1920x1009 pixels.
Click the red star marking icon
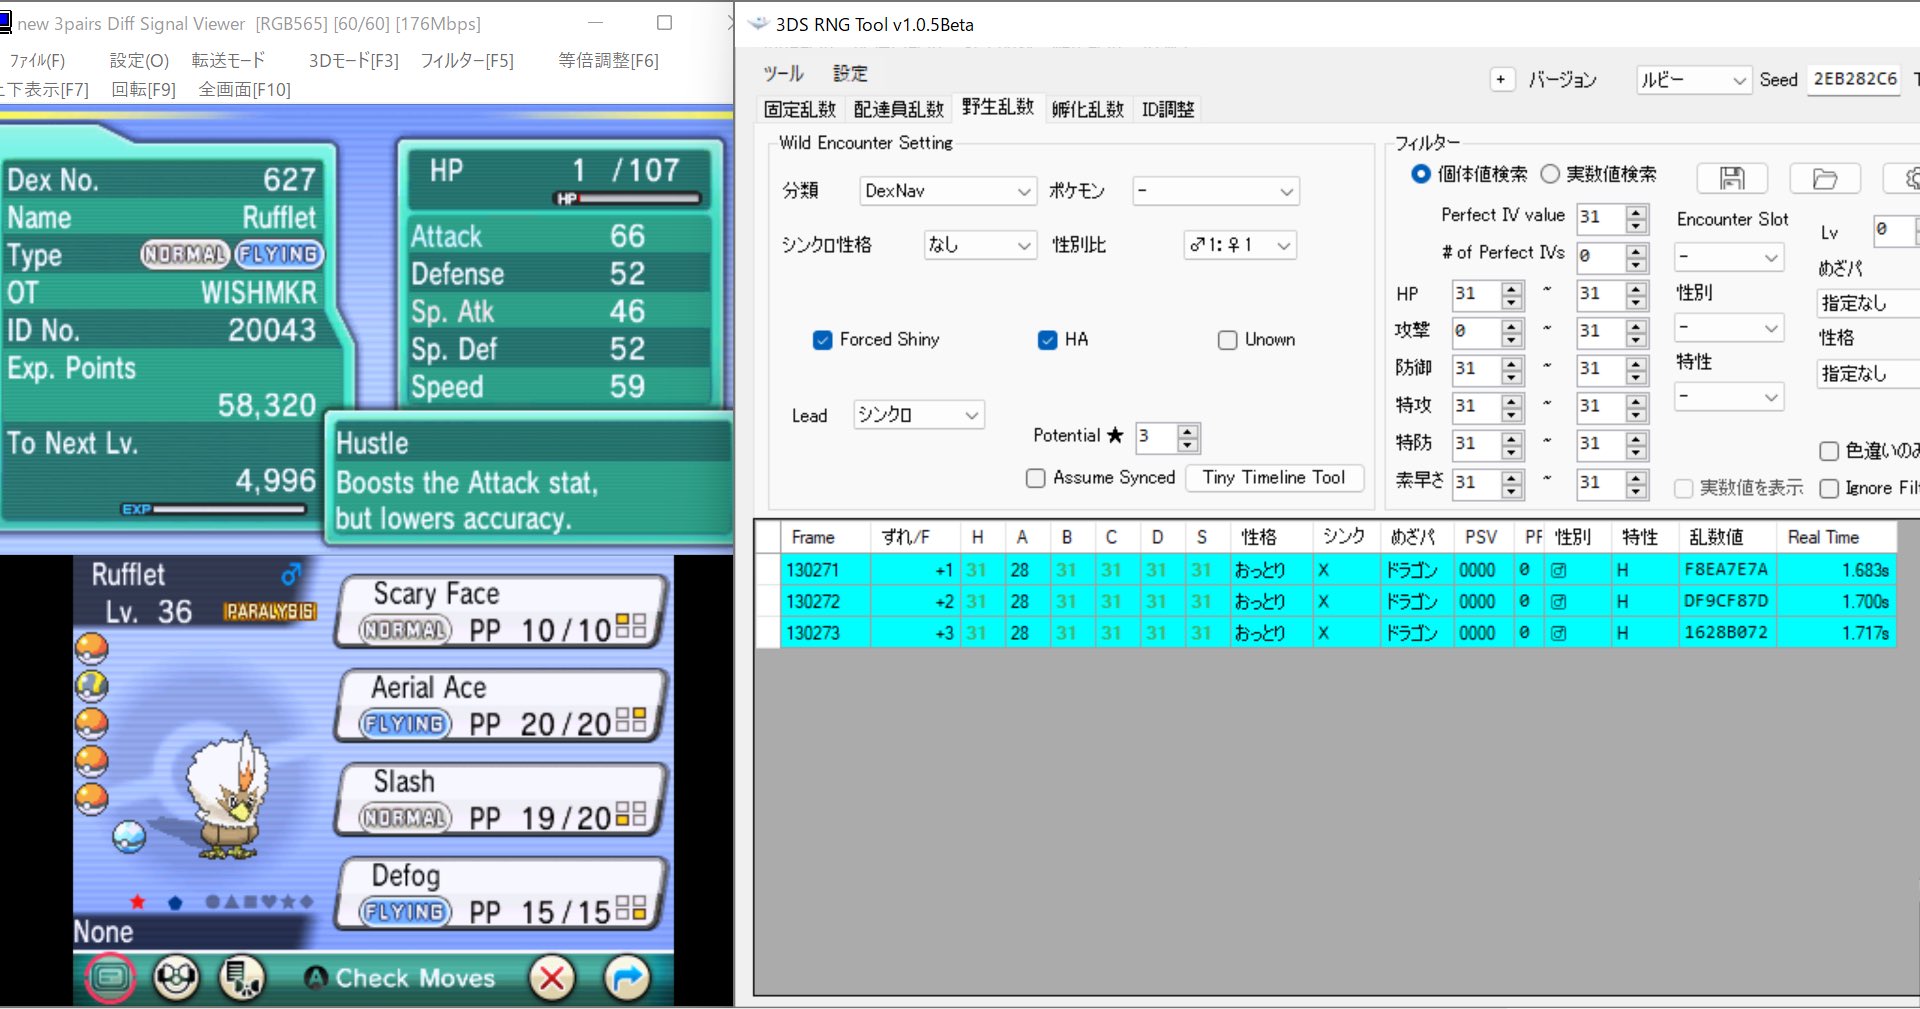[x=138, y=902]
